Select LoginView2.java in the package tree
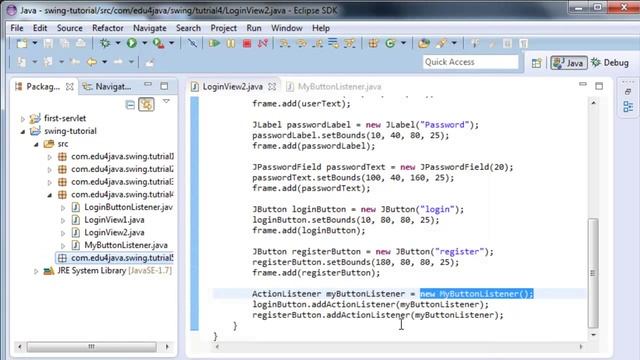640x360 pixels. click(x=108, y=232)
